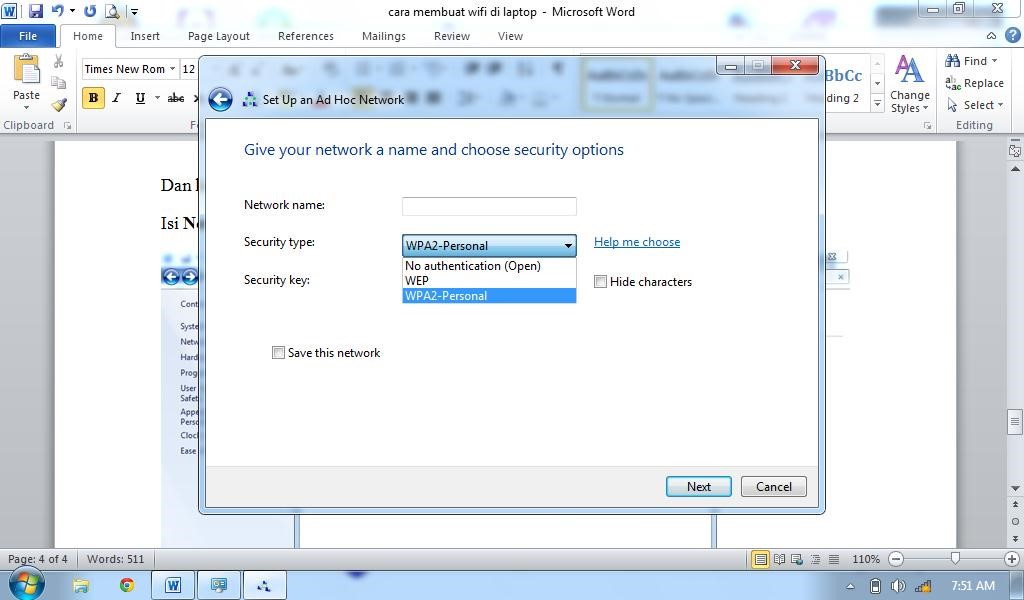Toggle Italic formatting
Image resolution: width=1024 pixels, height=600 pixels.
tap(116, 98)
